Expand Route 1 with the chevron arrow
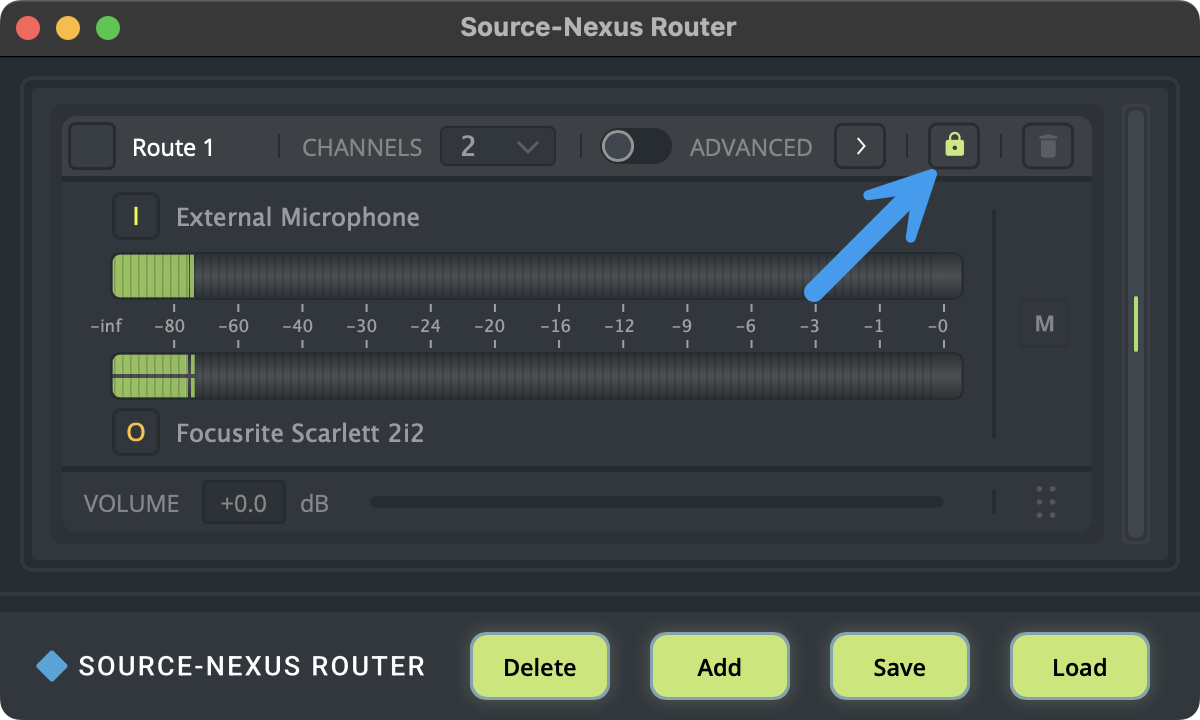Image resolution: width=1200 pixels, height=720 pixels. (x=860, y=147)
